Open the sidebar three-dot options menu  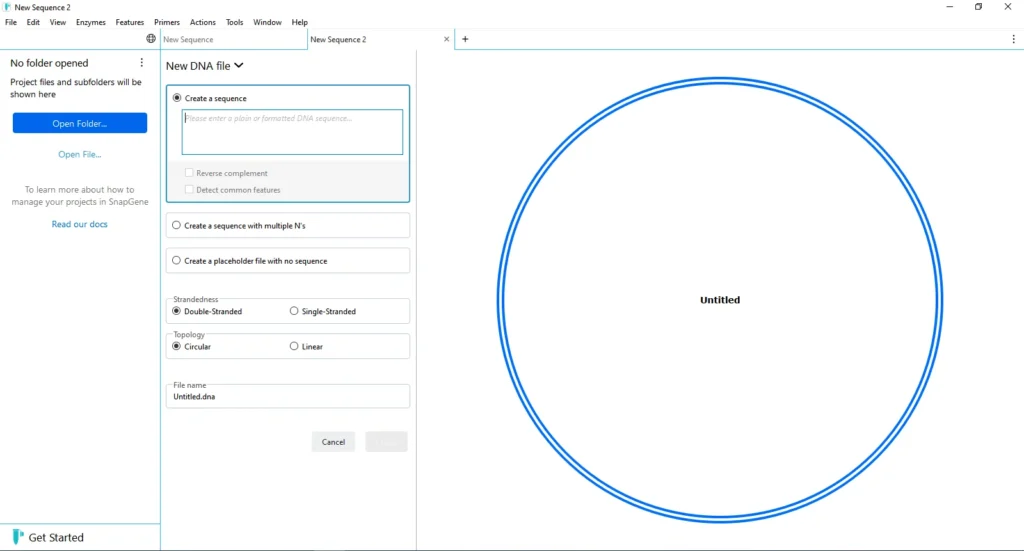(x=141, y=63)
